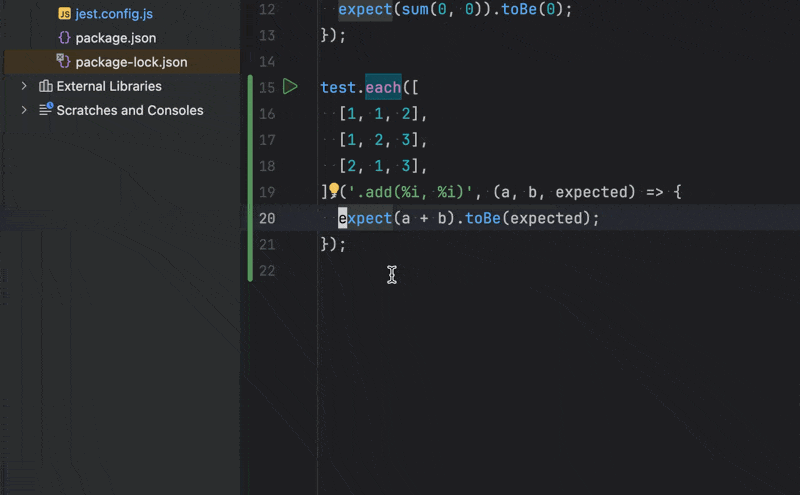Screen dimensions: 800x495
Task: Select package.json in the project tree
Action: [116, 38]
